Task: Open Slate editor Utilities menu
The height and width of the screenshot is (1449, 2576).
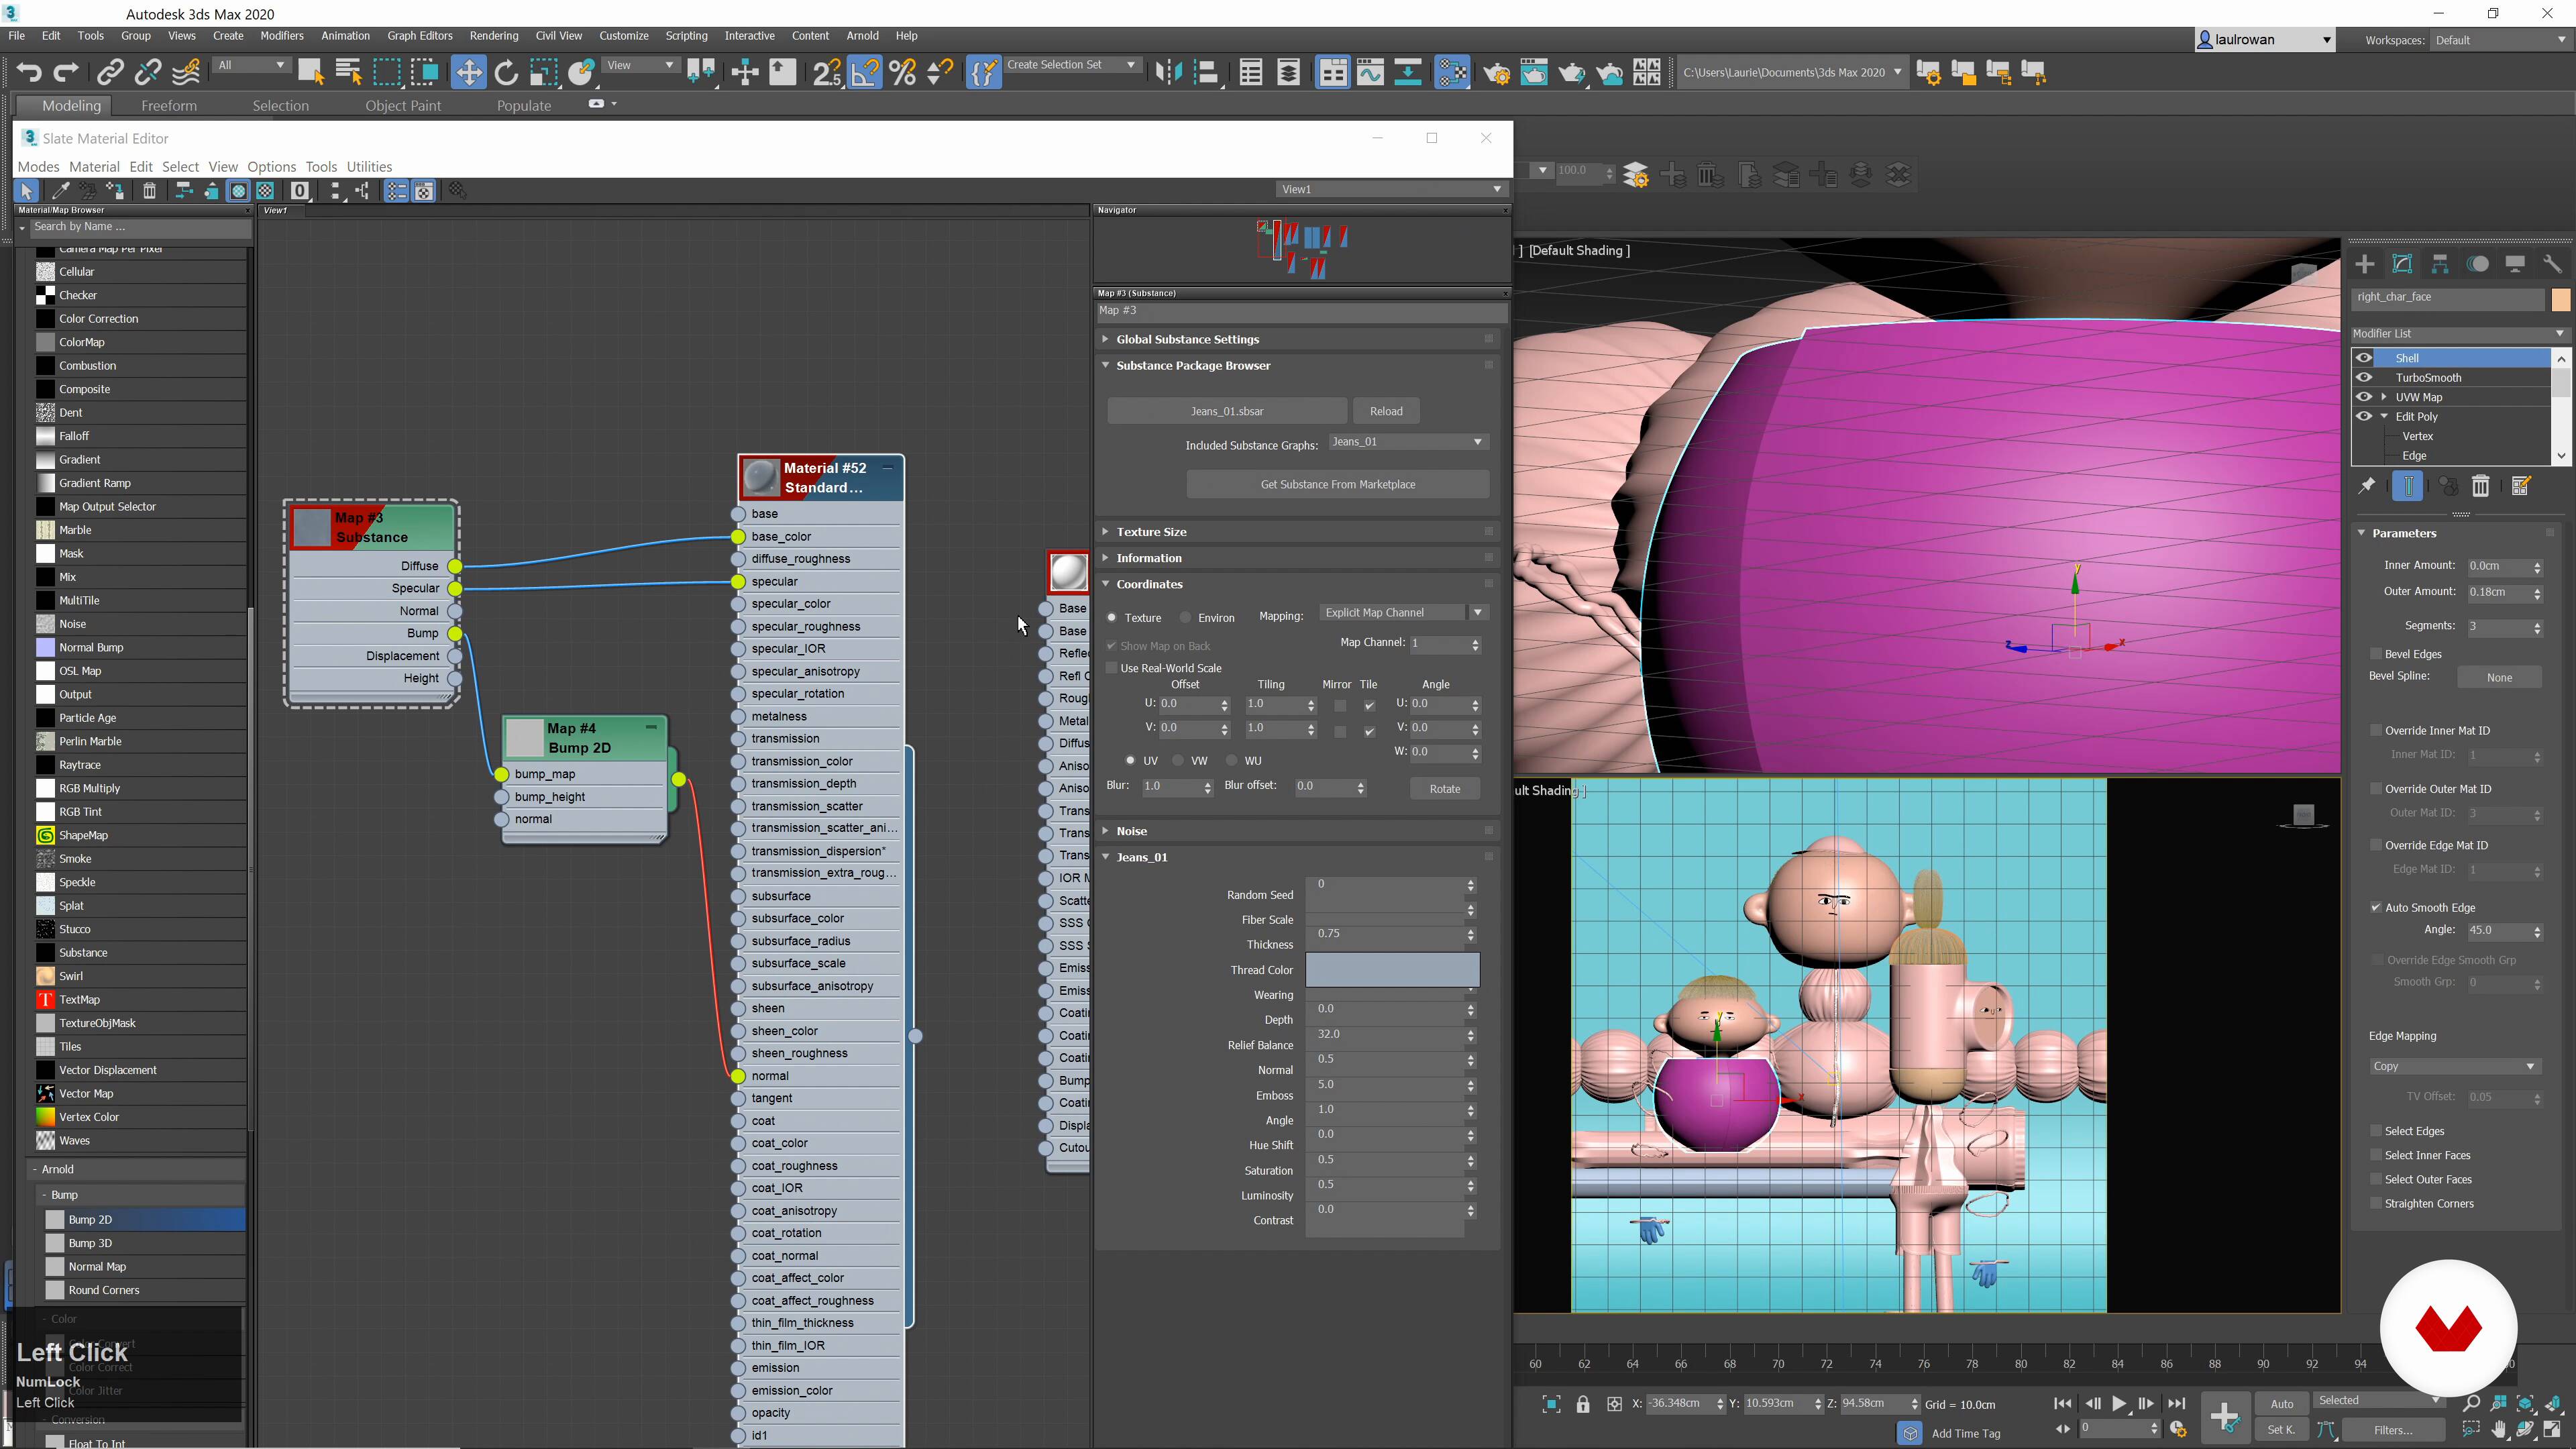Action: 369,167
